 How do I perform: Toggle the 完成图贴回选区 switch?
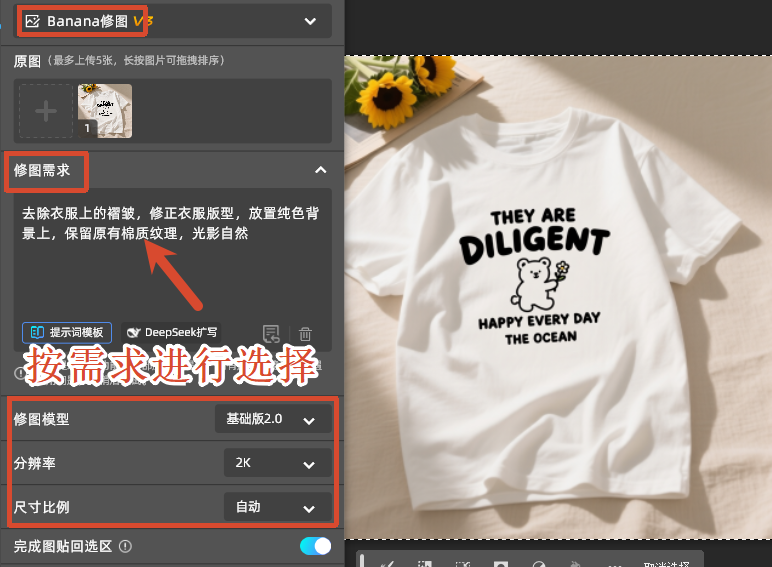pyautogui.click(x=315, y=546)
